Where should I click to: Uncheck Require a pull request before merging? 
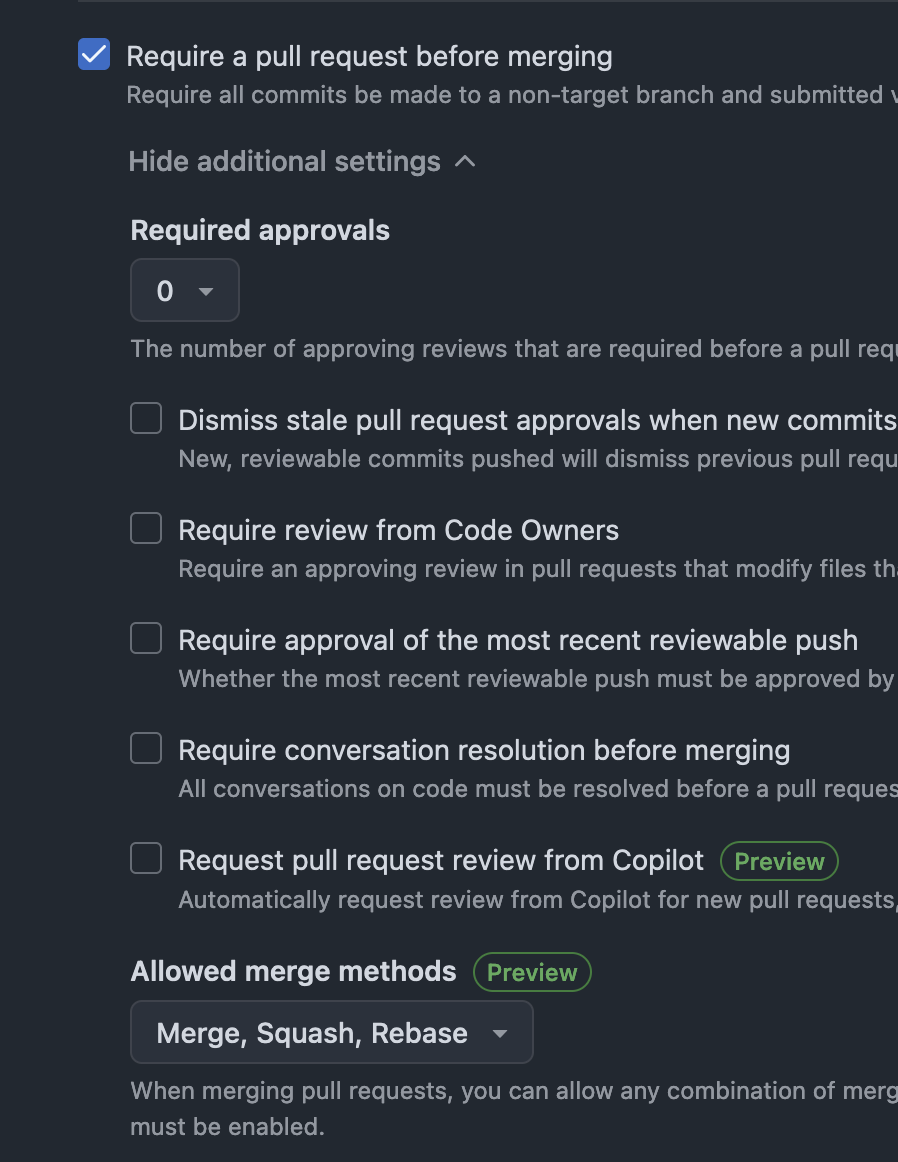(94, 55)
